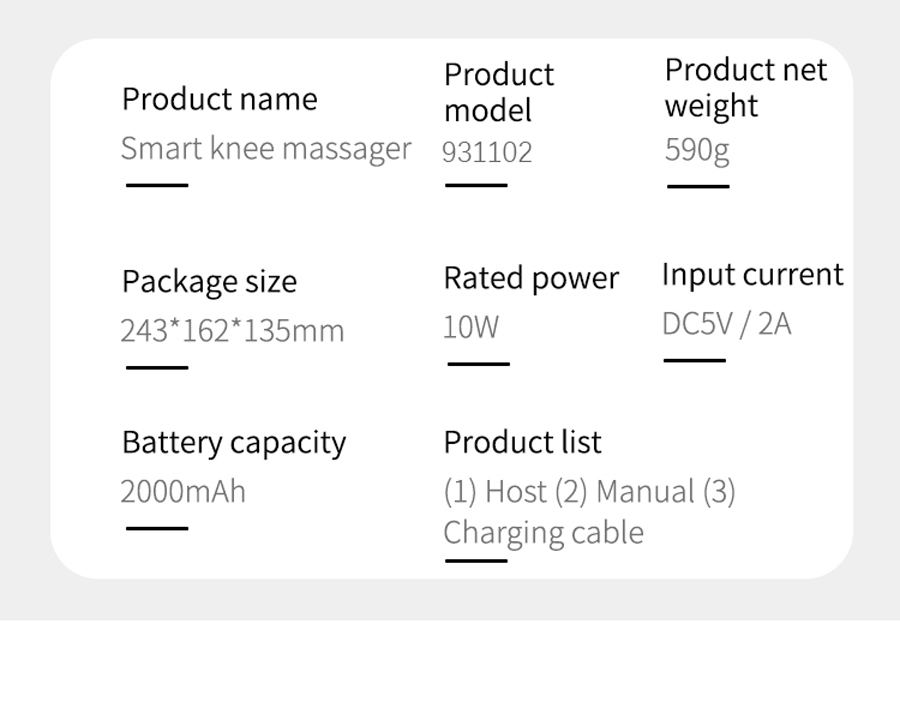Click the Product net weight heading
Image resolution: width=900 pixels, height=714 pixels.
point(746,88)
